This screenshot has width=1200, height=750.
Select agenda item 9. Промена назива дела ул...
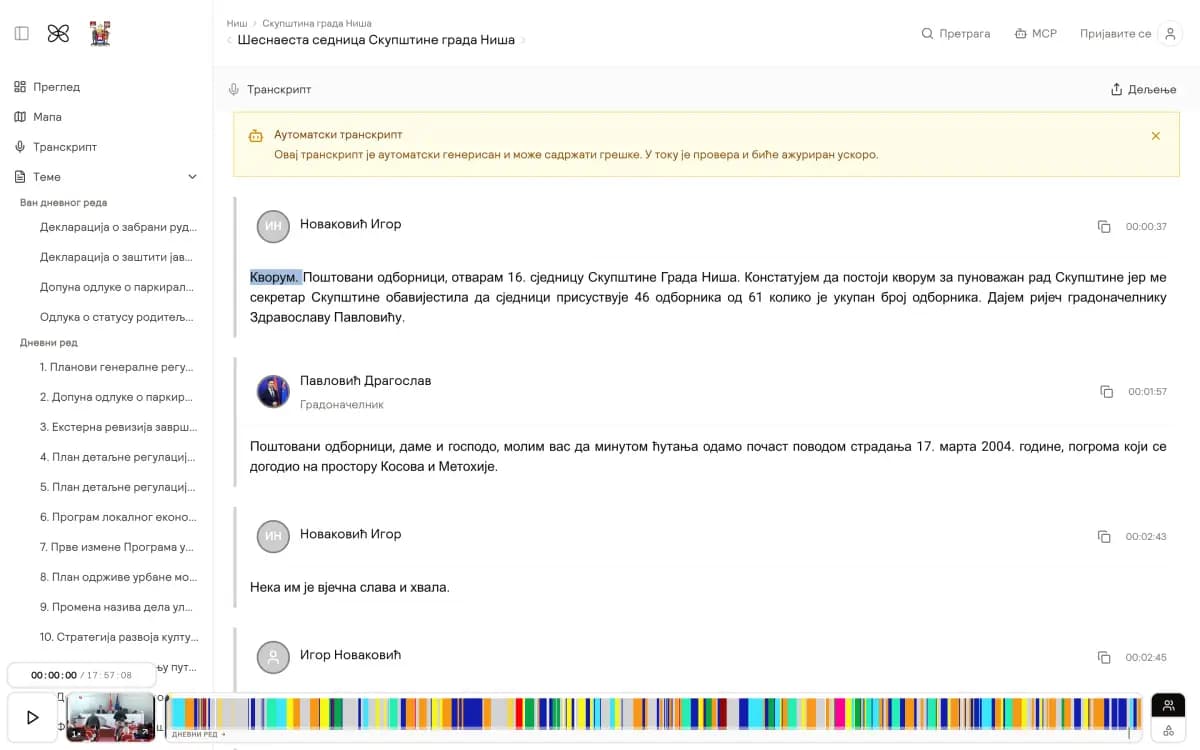[x=117, y=607]
